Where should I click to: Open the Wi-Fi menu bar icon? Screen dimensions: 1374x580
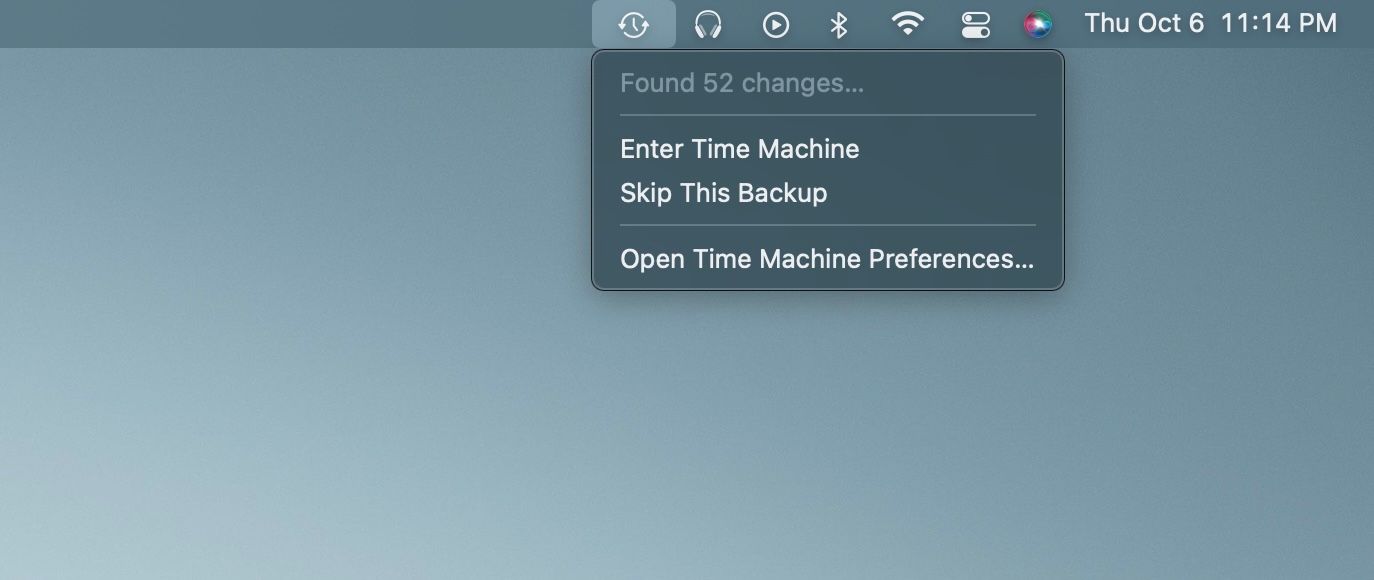907,24
